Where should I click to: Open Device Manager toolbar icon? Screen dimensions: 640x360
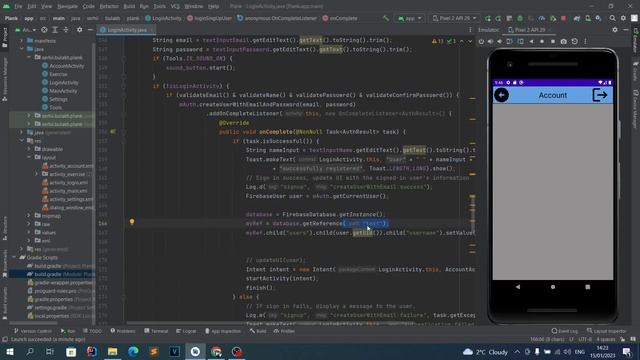588,18
